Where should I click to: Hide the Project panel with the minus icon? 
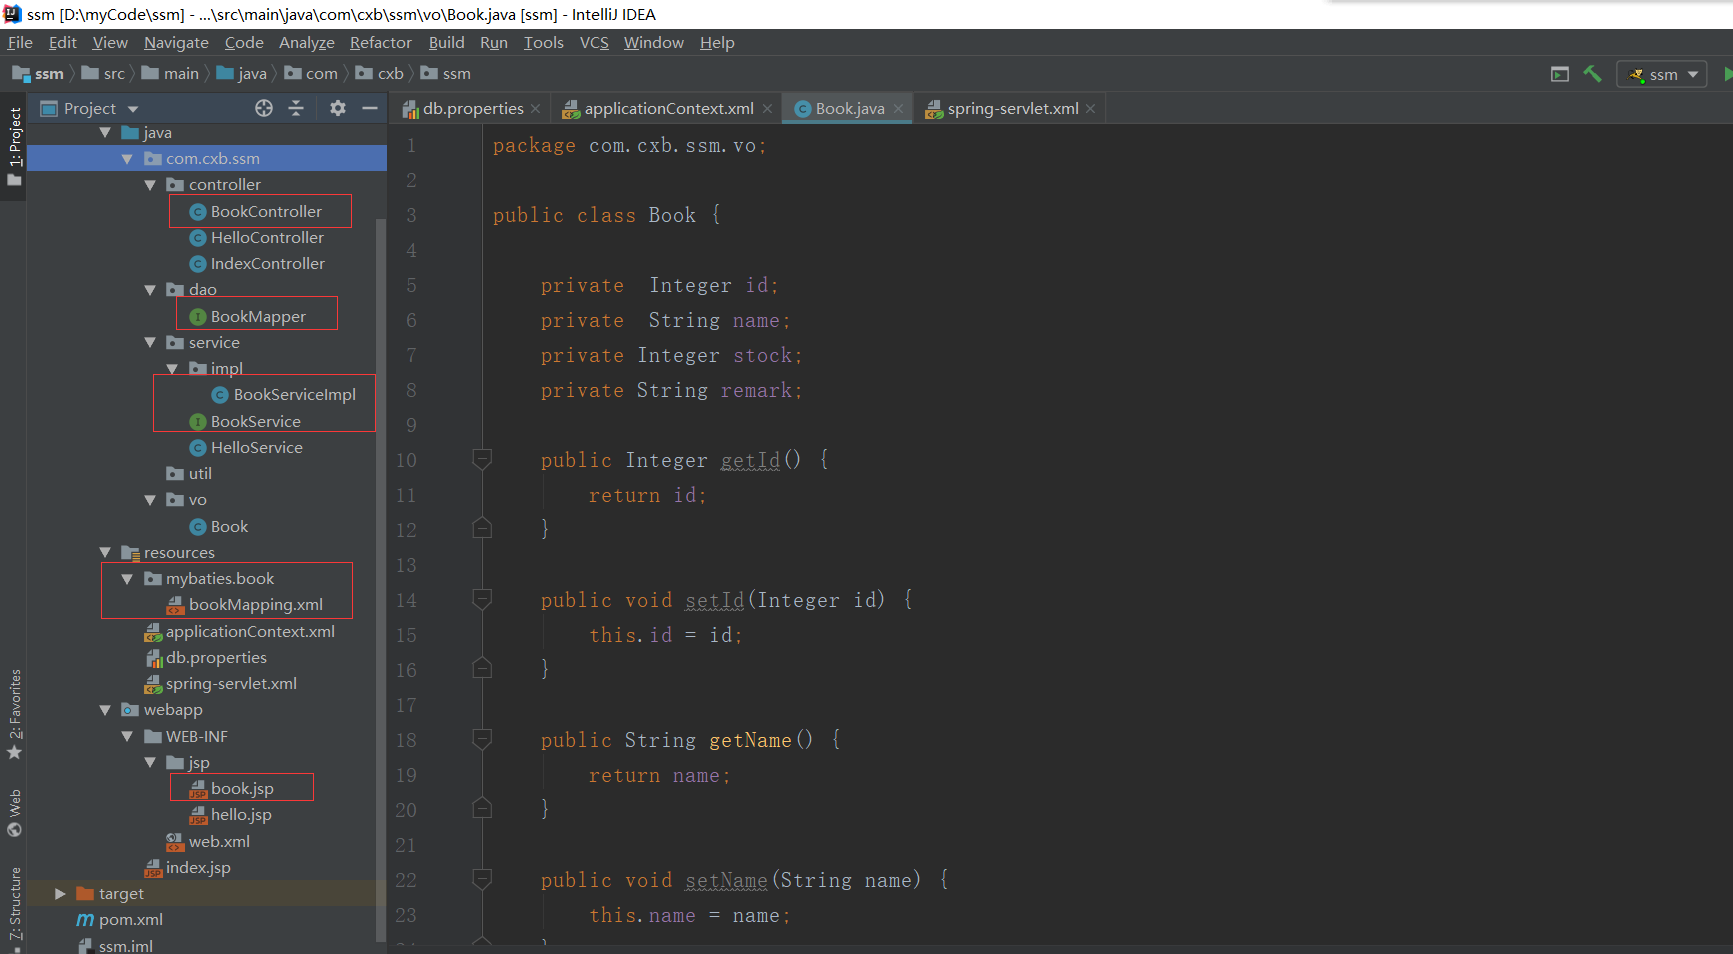(x=369, y=108)
